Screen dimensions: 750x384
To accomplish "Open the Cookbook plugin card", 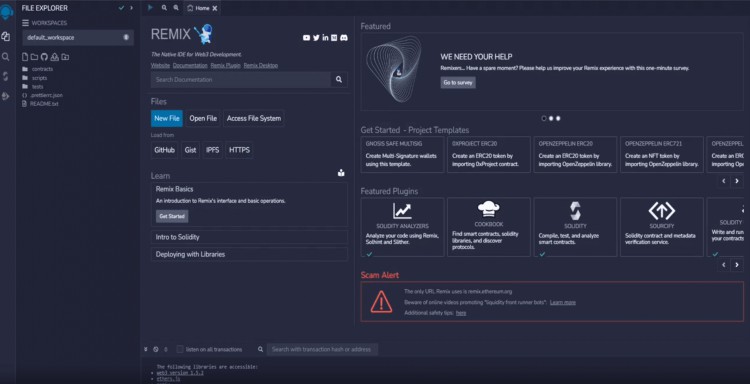I will click(489, 227).
